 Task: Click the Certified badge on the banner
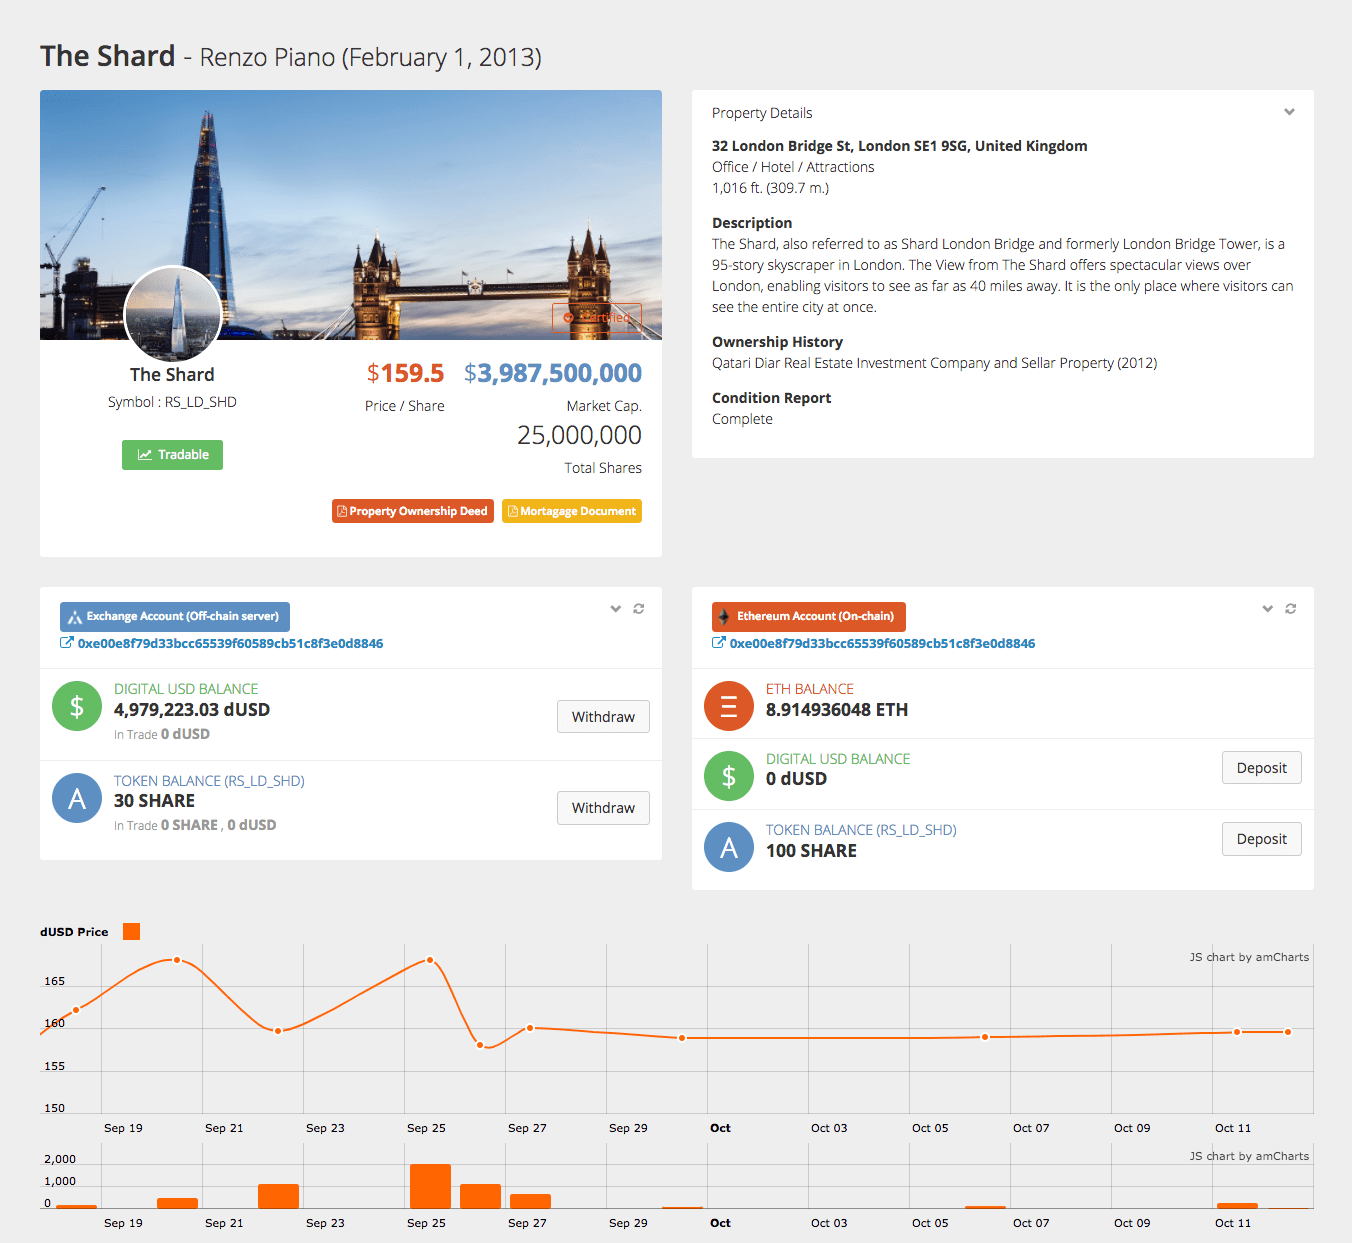597,318
